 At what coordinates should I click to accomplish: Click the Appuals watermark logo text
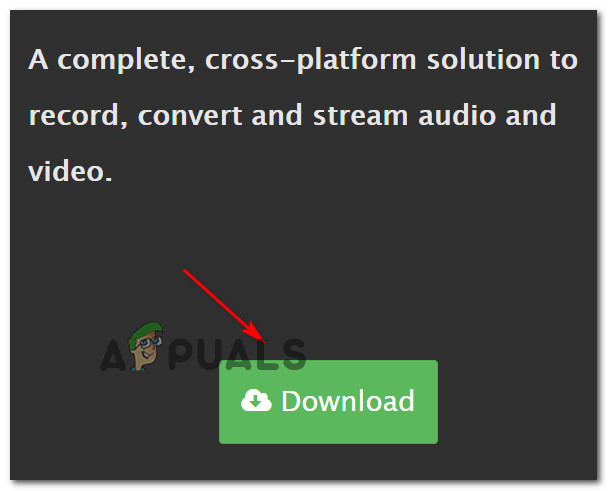203,347
